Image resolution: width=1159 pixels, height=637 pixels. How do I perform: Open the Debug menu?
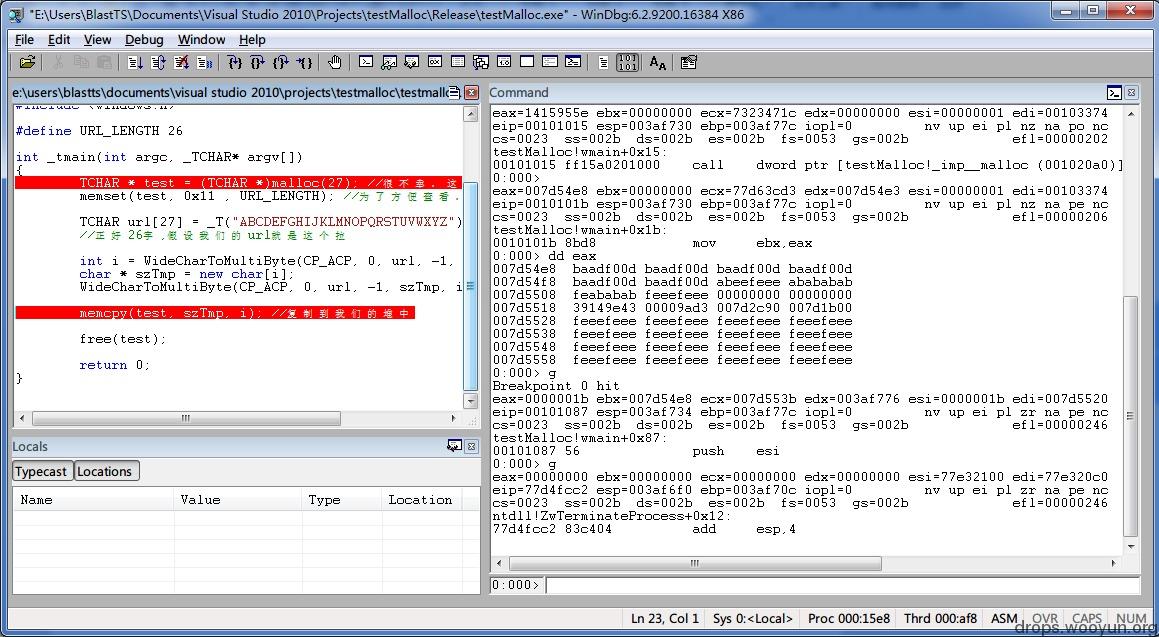(144, 39)
